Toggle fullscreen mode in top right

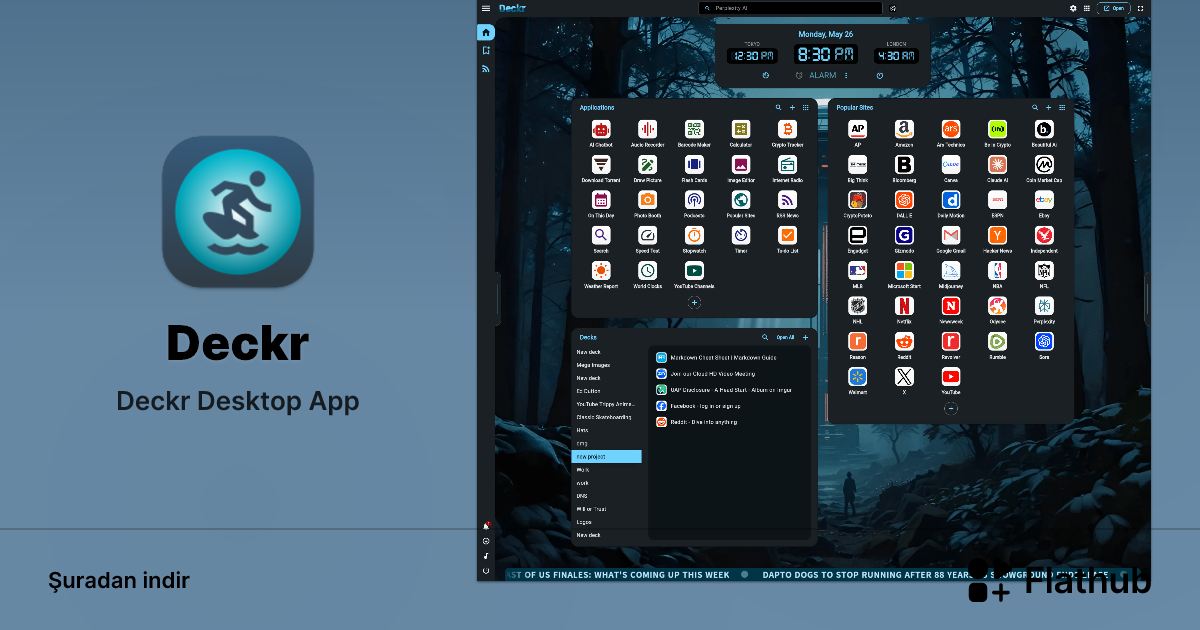click(1140, 8)
